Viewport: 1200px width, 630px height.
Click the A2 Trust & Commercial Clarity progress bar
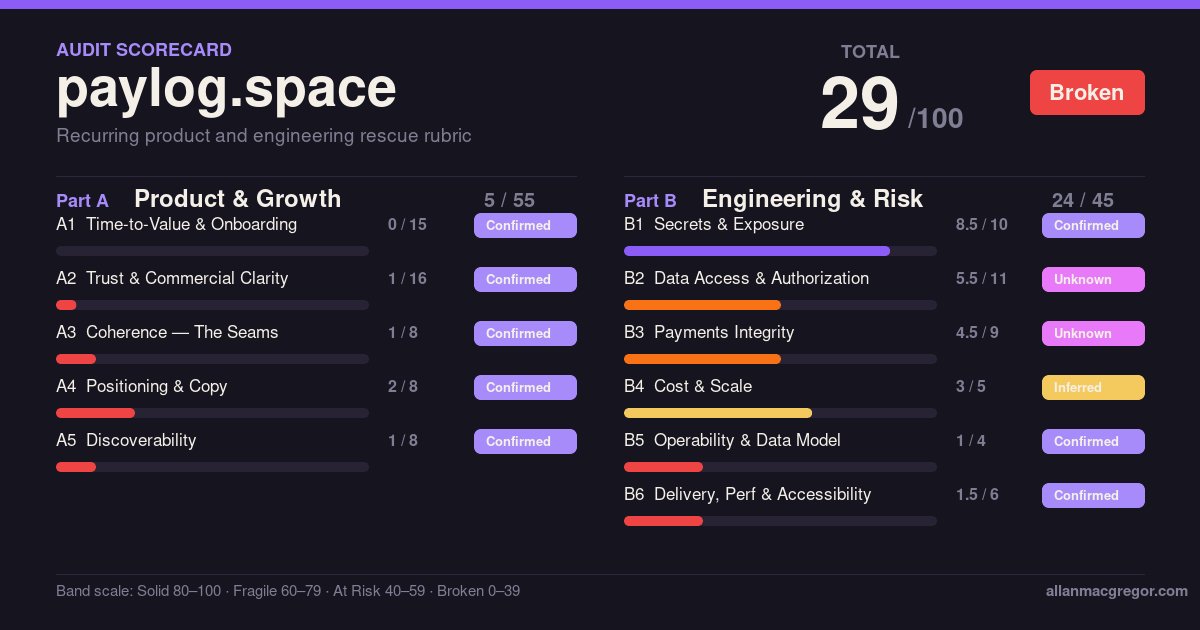click(212, 305)
